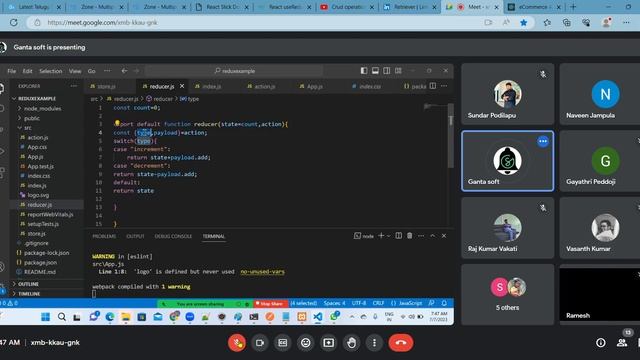Viewport: 640px width, 360px height.
Task: Open more options three-dot menu
Action: tap(374, 343)
